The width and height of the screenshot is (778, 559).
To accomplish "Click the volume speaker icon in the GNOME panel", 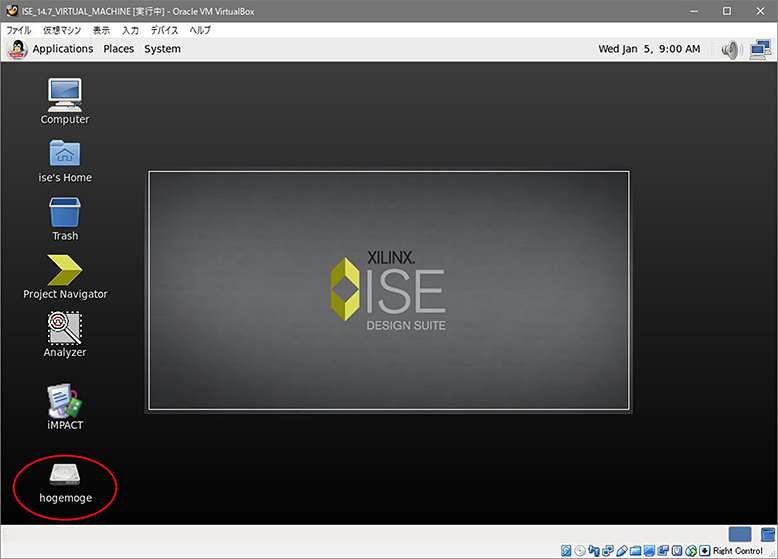I will point(732,50).
